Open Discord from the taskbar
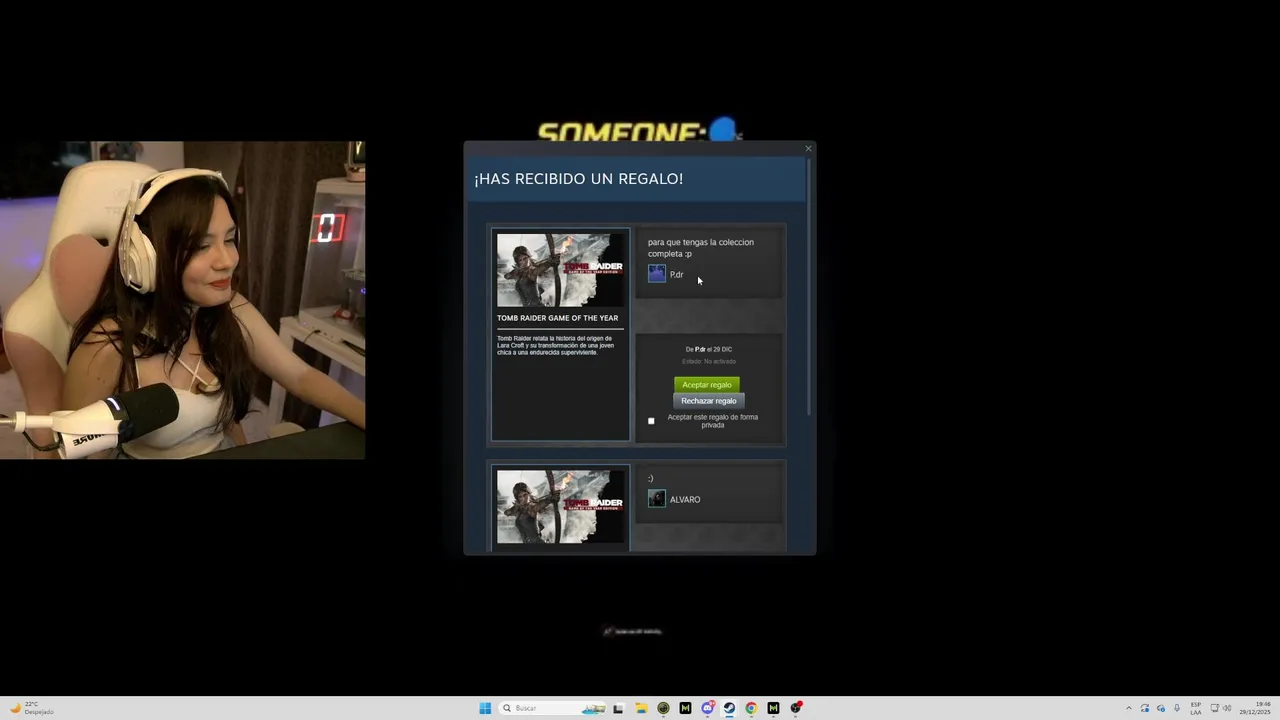The image size is (1280, 720). point(707,708)
